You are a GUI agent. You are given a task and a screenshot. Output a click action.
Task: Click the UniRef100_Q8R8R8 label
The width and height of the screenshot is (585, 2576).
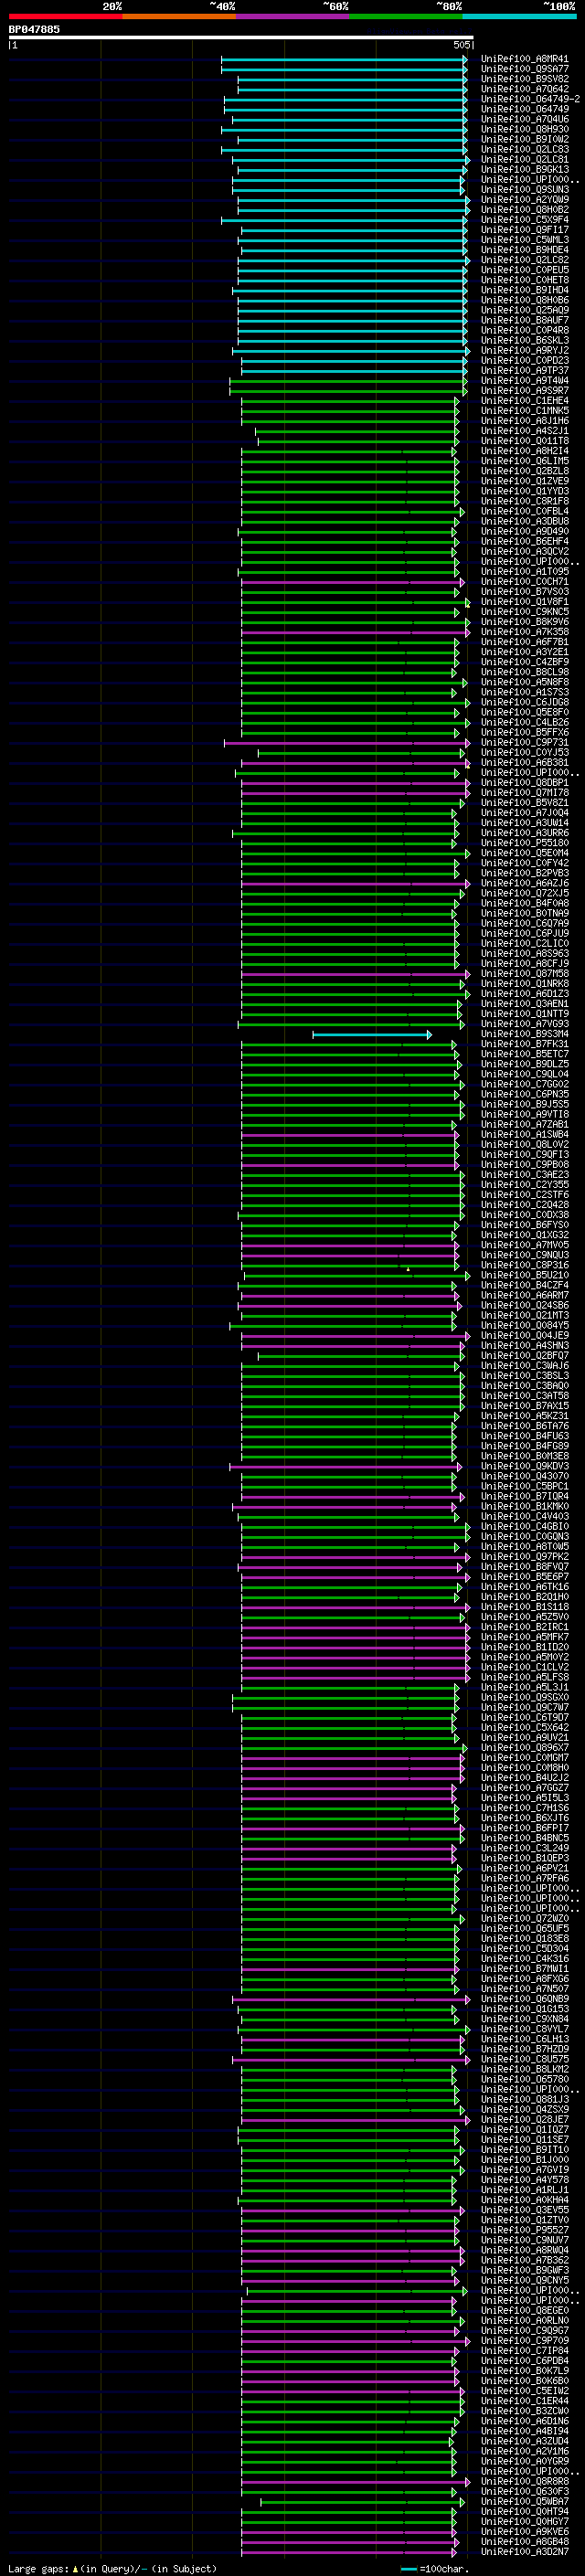524,2481
